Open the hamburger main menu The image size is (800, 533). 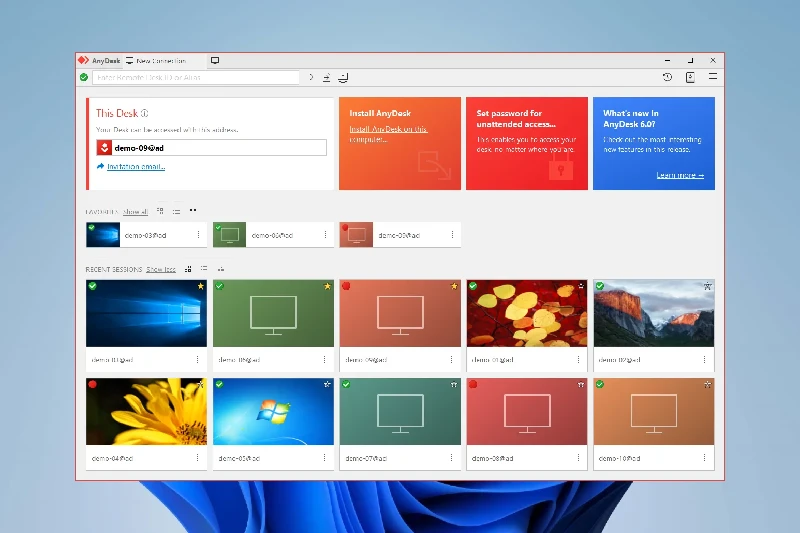point(713,77)
